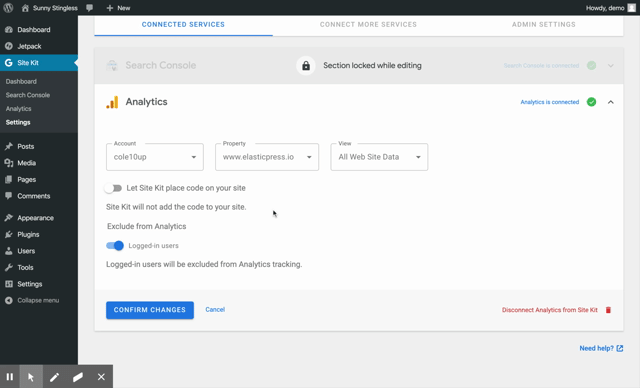The height and width of the screenshot is (388, 640).
Task: Open Site Kit Settings submenu
Action: click(18, 122)
